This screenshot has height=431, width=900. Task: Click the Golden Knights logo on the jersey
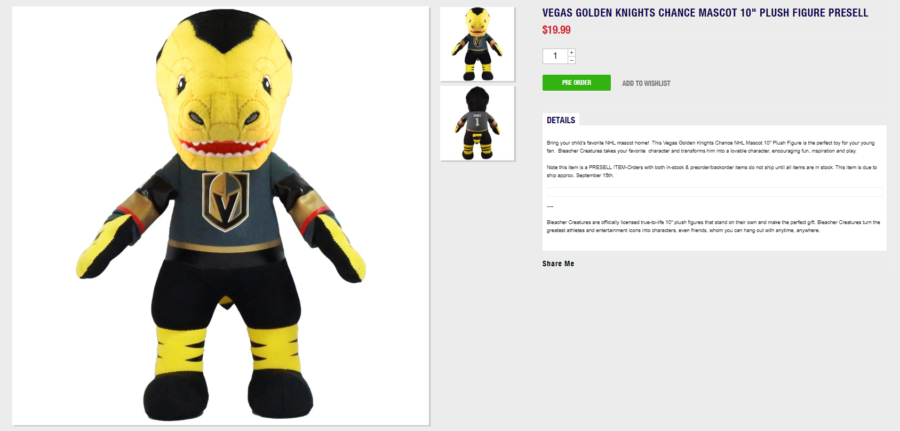pyautogui.click(x=226, y=201)
